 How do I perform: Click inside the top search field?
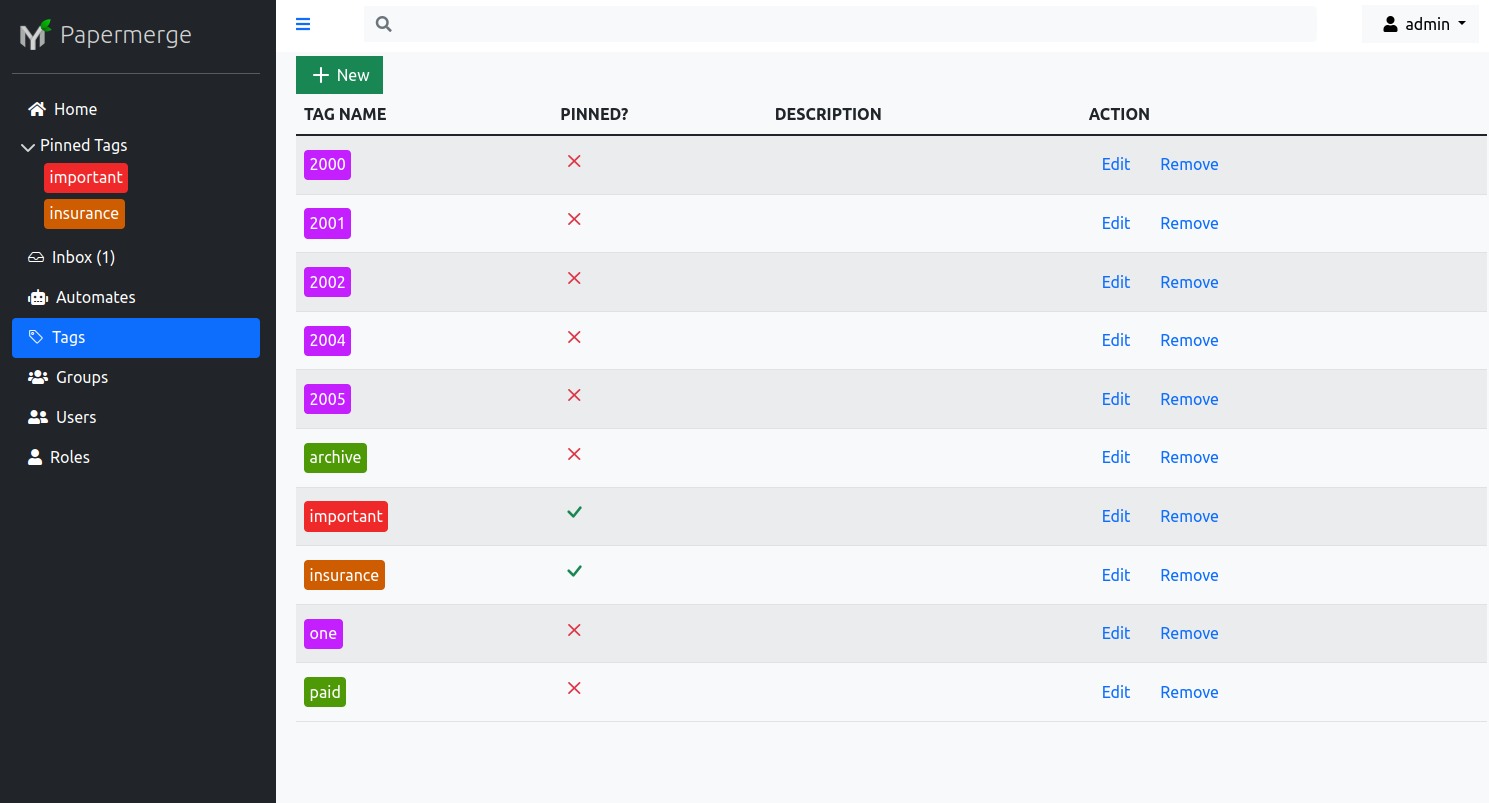[x=840, y=23]
